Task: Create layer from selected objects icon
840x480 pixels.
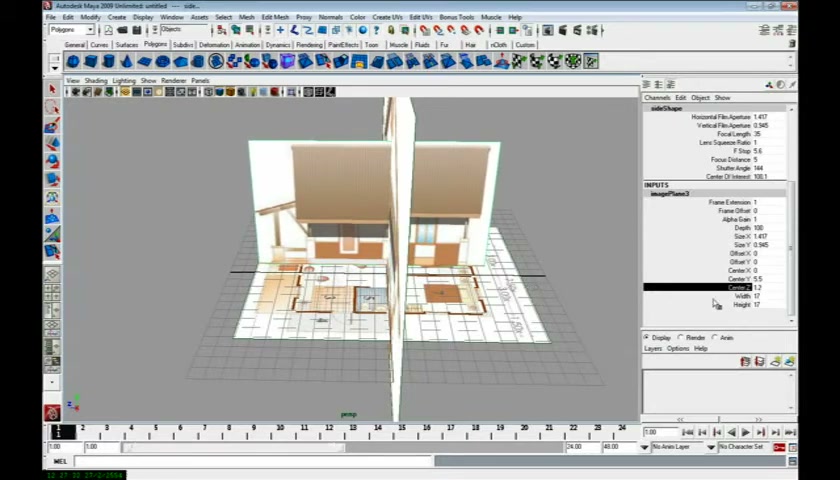Action: pos(790,362)
